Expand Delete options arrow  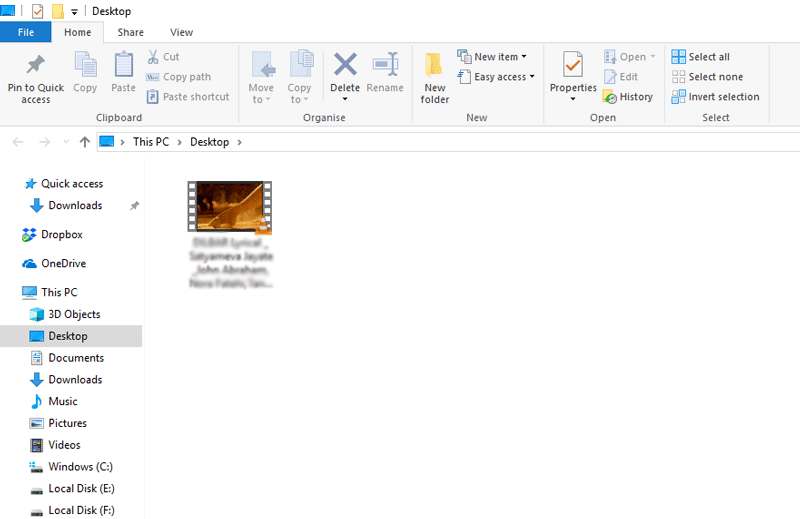pos(345,99)
